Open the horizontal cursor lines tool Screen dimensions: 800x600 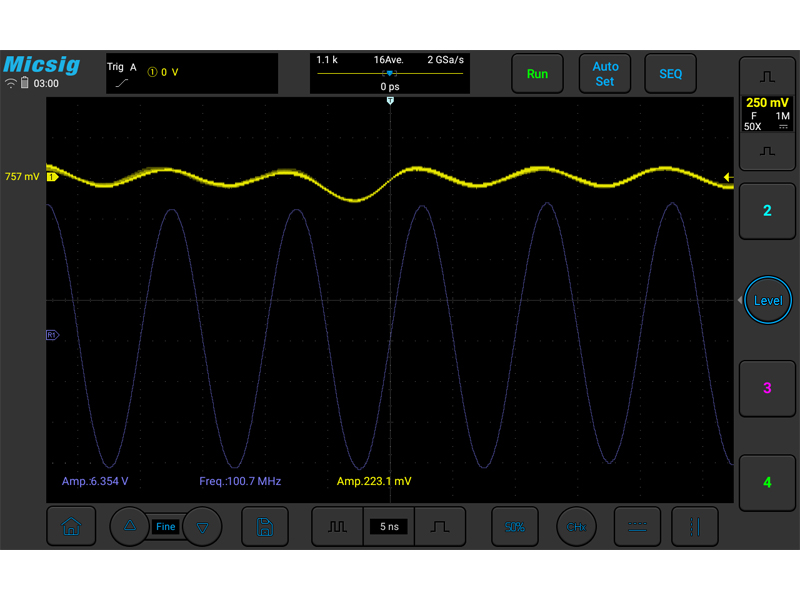point(636,527)
